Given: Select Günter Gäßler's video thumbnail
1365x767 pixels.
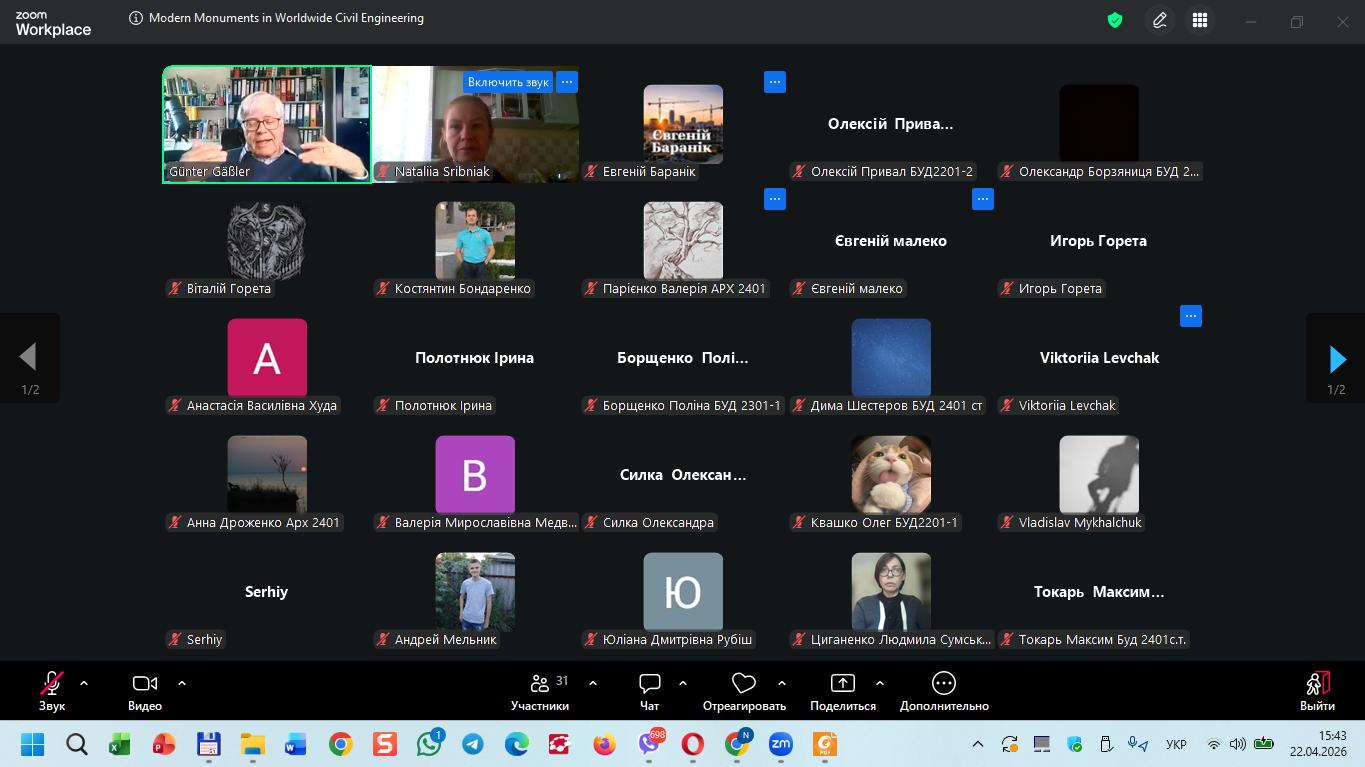Looking at the screenshot, I should point(266,124).
